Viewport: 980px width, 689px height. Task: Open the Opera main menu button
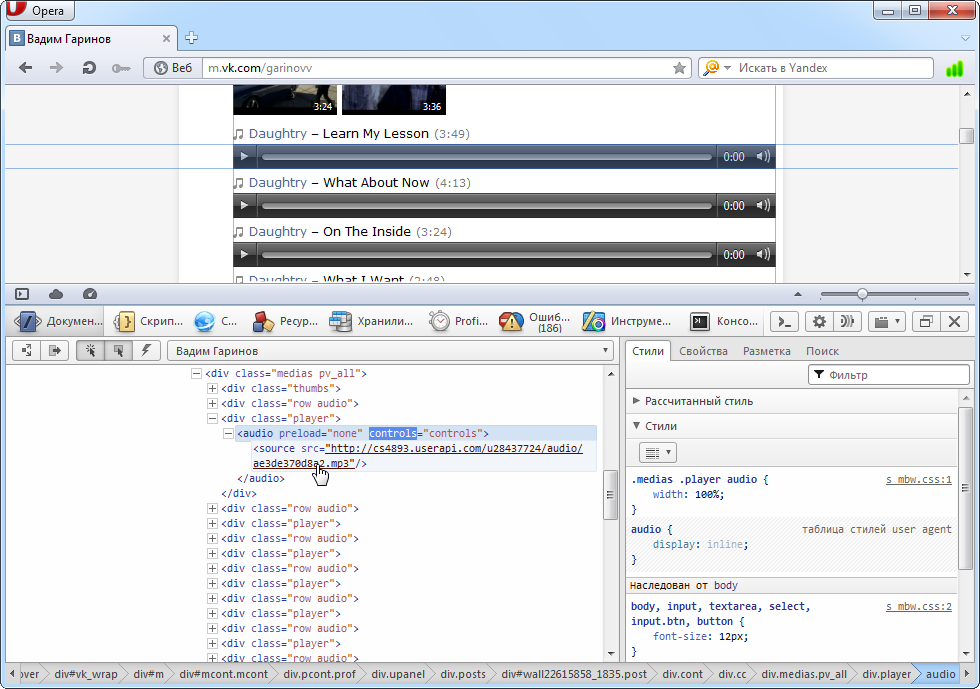(x=39, y=11)
